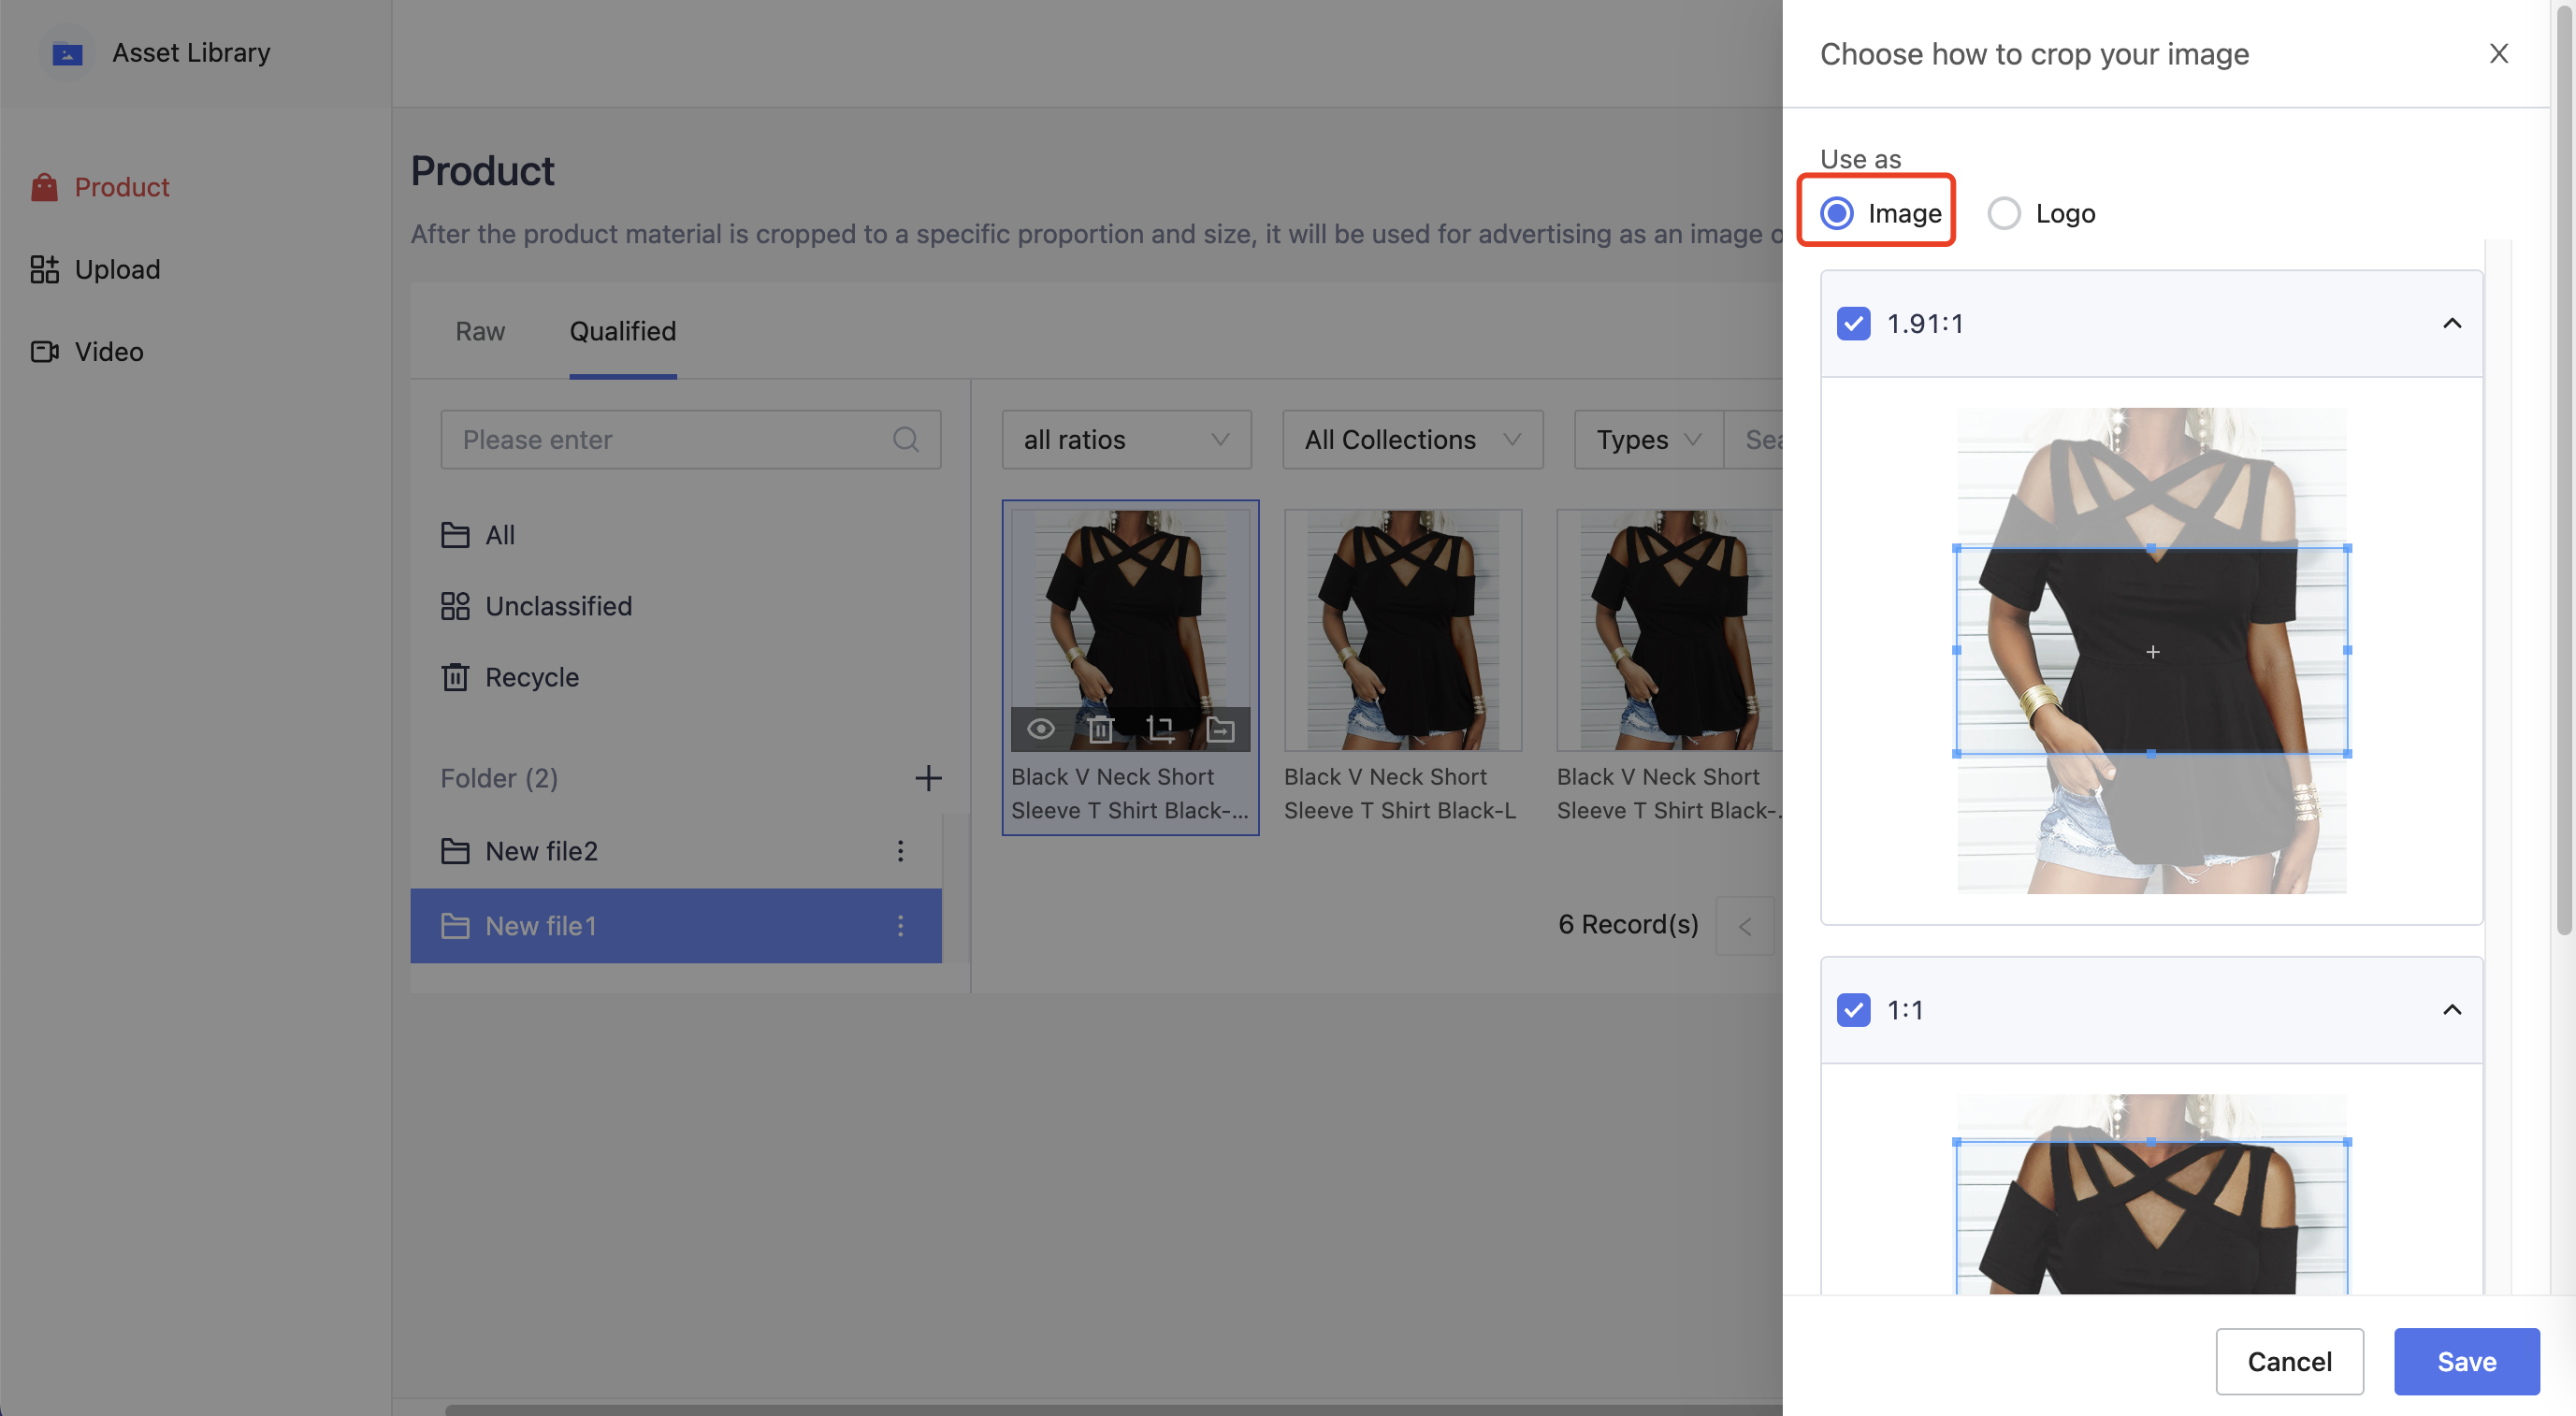Screen dimensions: 2576x1416
Task: Open the Types dropdown
Action: (x=1648, y=439)
